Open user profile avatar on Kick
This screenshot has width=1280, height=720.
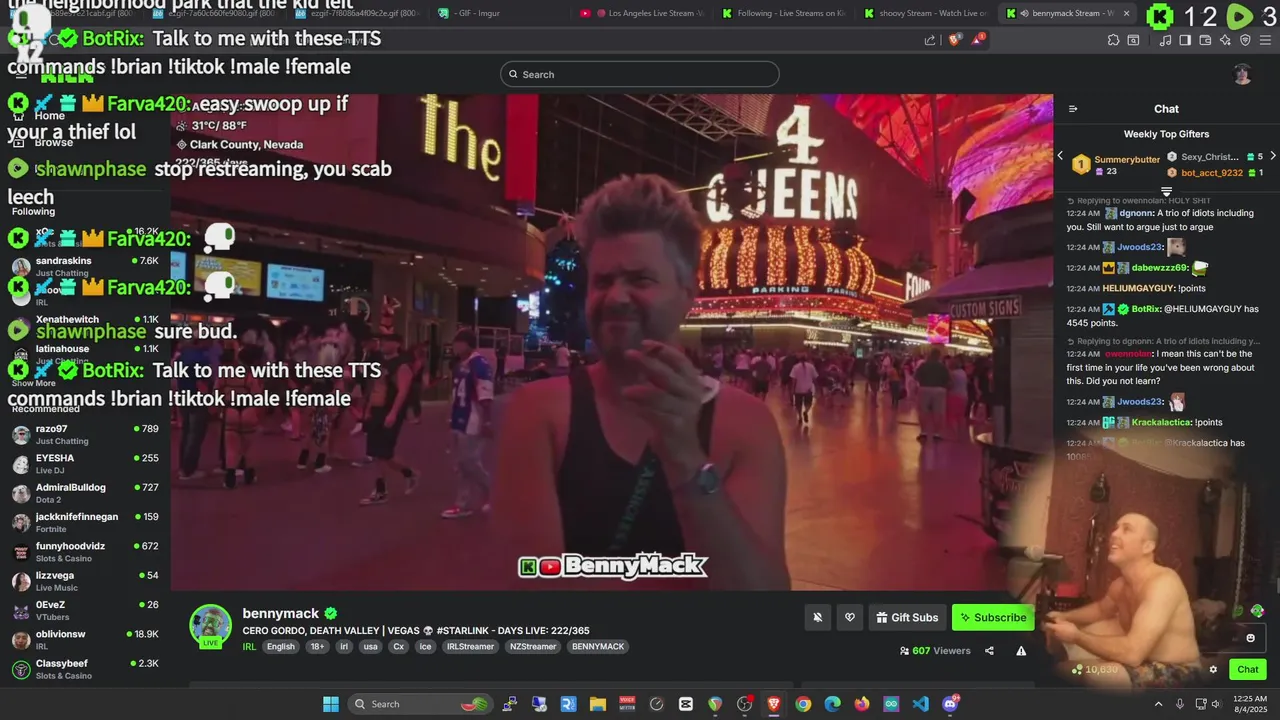click(x=1242, y=74)
